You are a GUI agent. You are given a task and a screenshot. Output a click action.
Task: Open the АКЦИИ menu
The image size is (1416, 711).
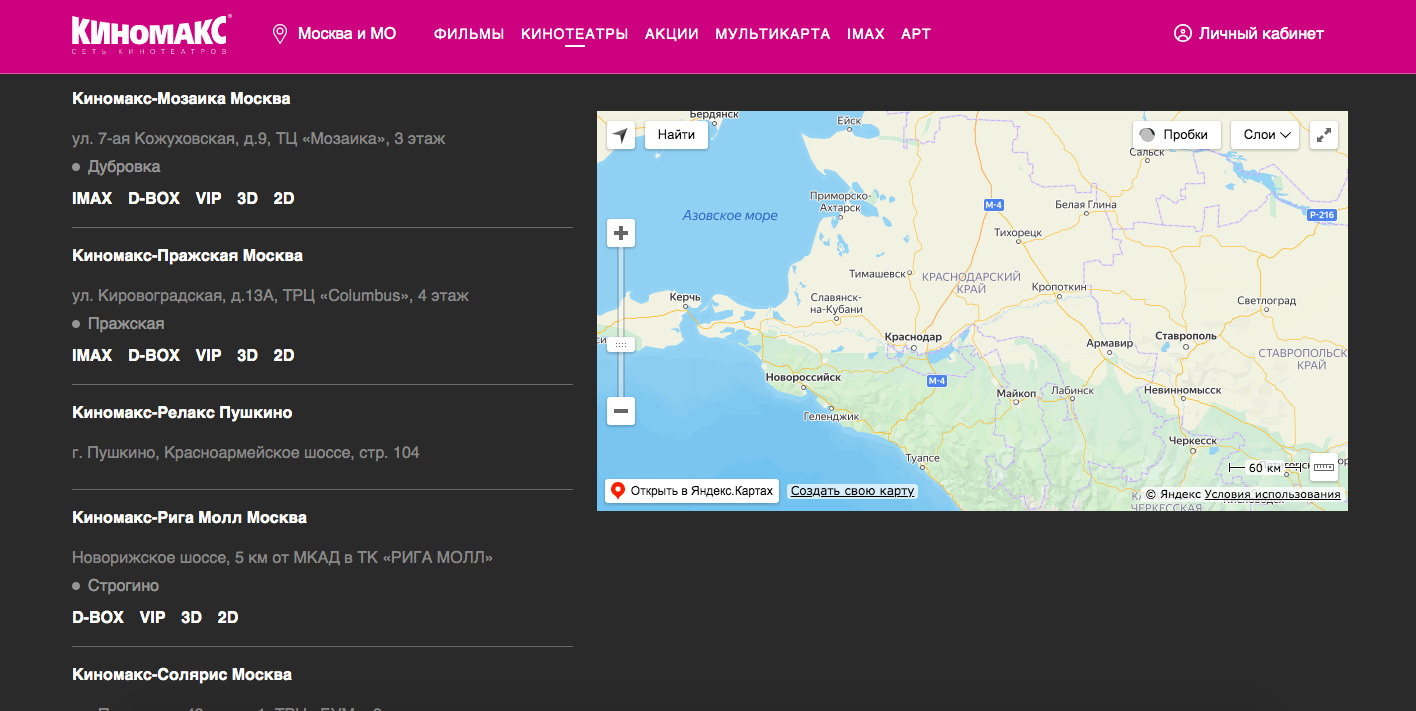(672, 34)
